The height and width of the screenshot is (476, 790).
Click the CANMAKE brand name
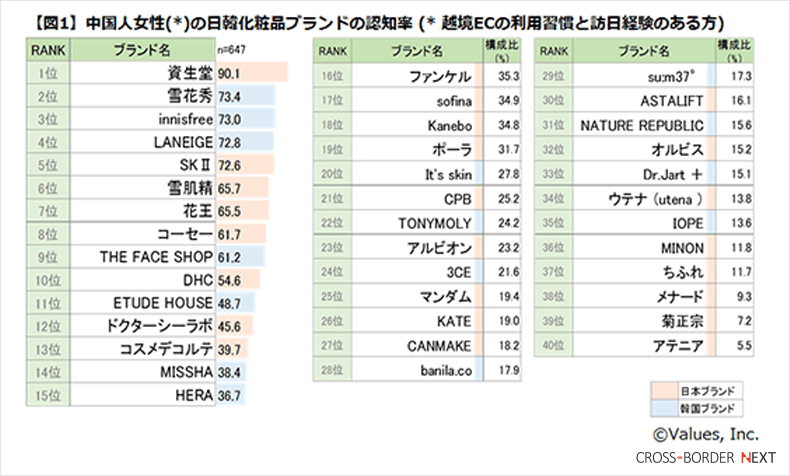(x=439, y=346)
